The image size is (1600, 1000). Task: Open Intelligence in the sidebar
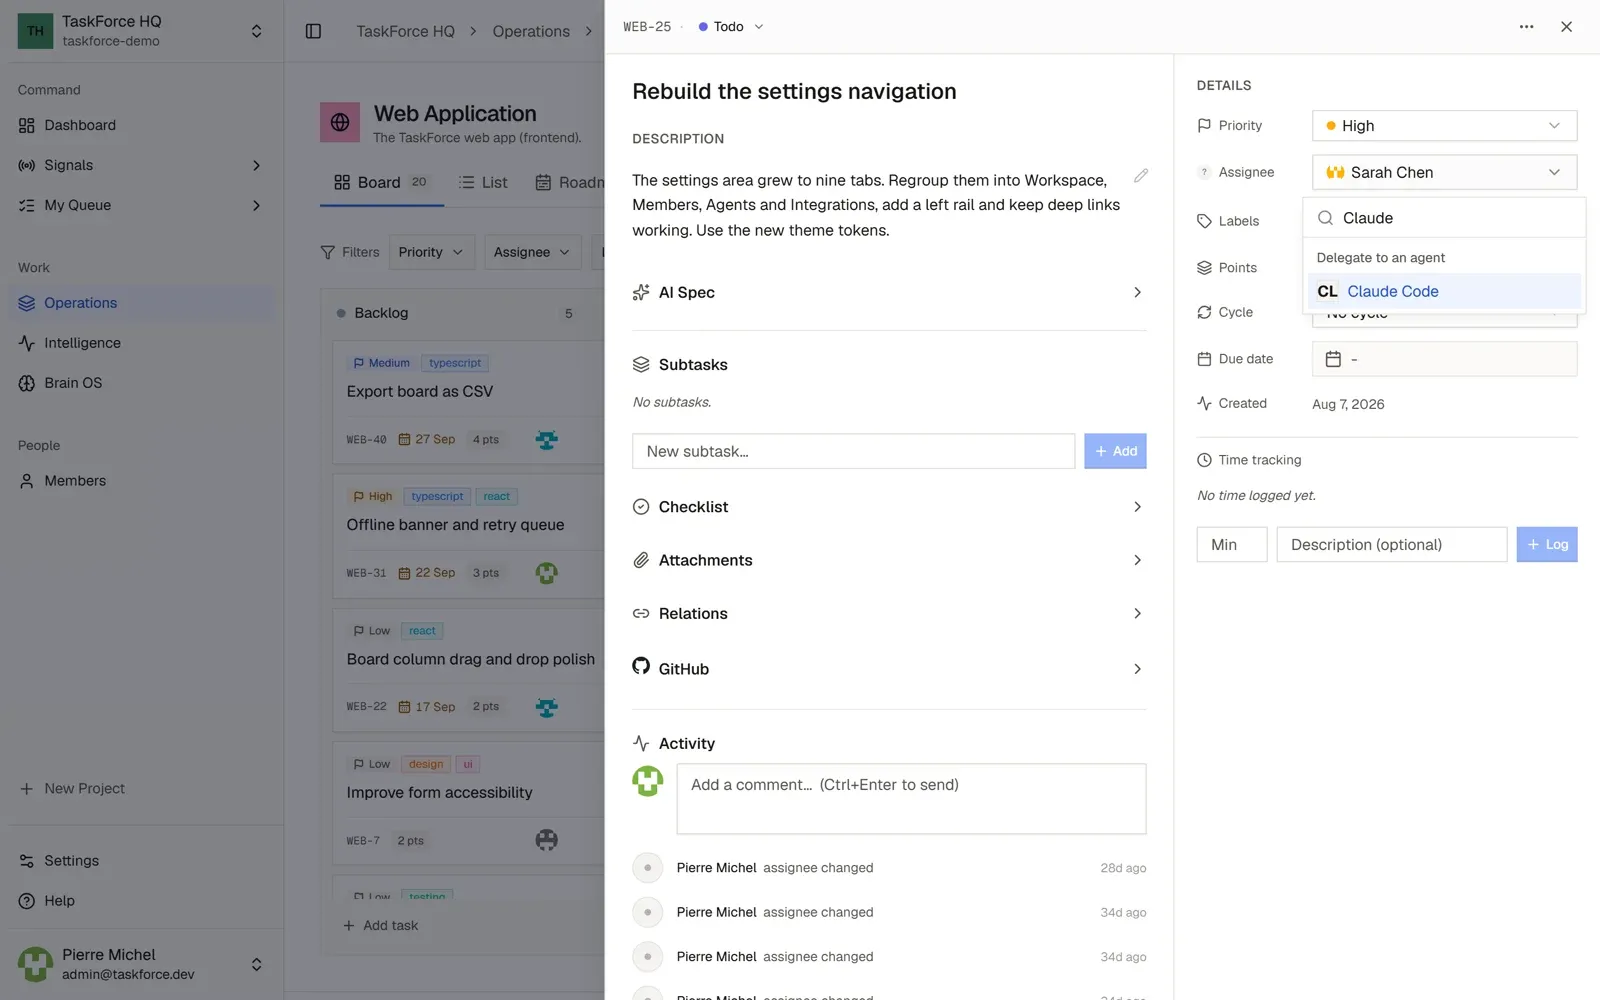[140, 343]
